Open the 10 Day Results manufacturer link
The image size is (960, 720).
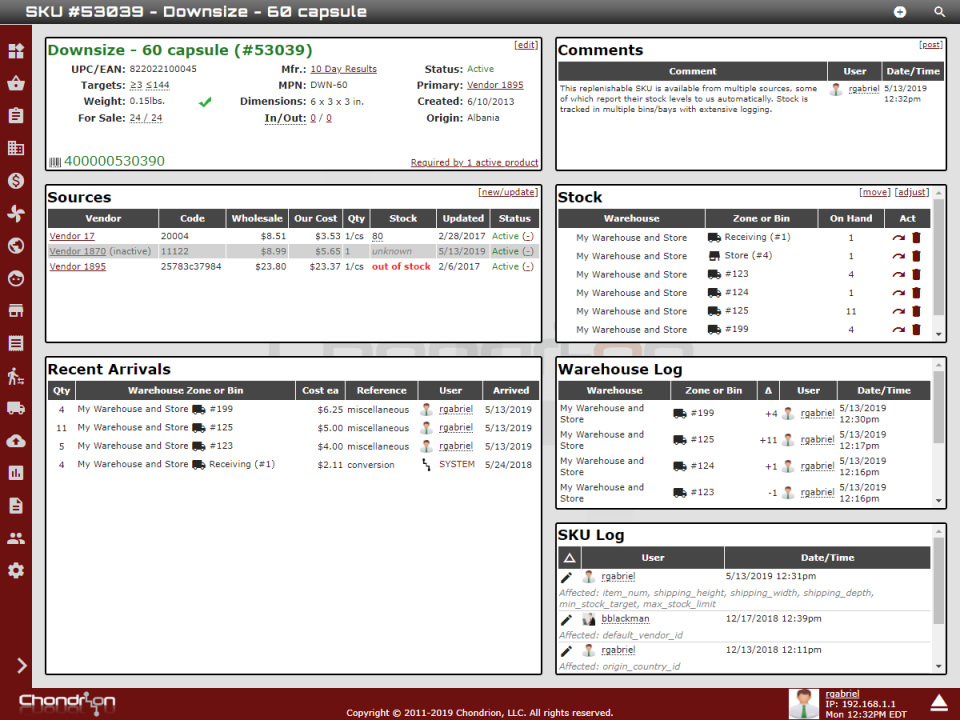(x=343, y=69)
